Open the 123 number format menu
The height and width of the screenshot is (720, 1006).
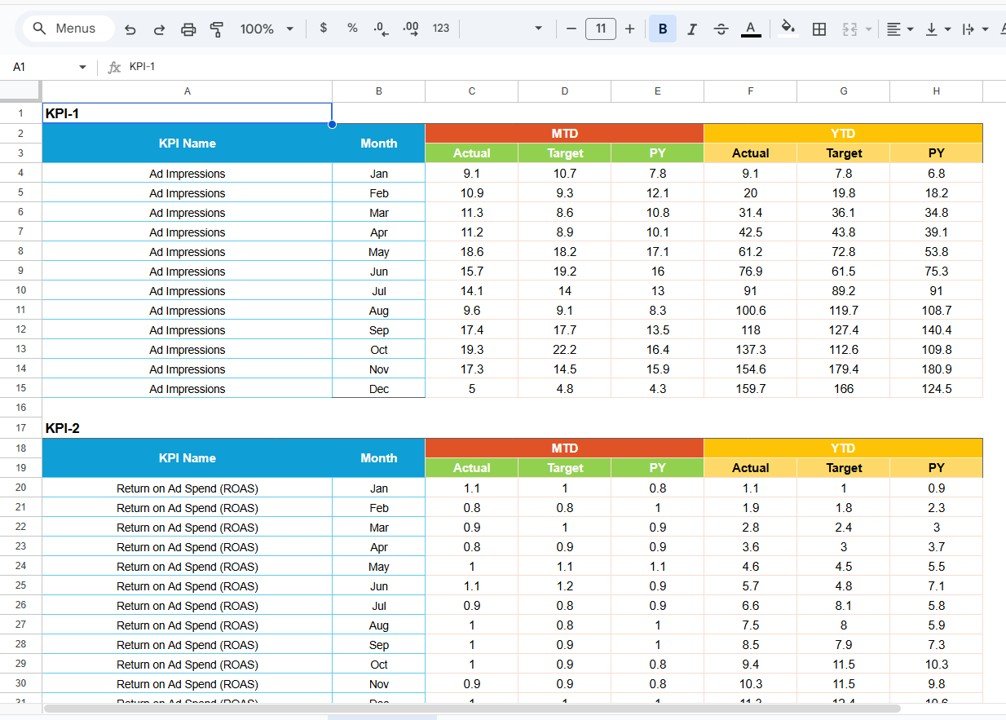click(x=440, y=28)
